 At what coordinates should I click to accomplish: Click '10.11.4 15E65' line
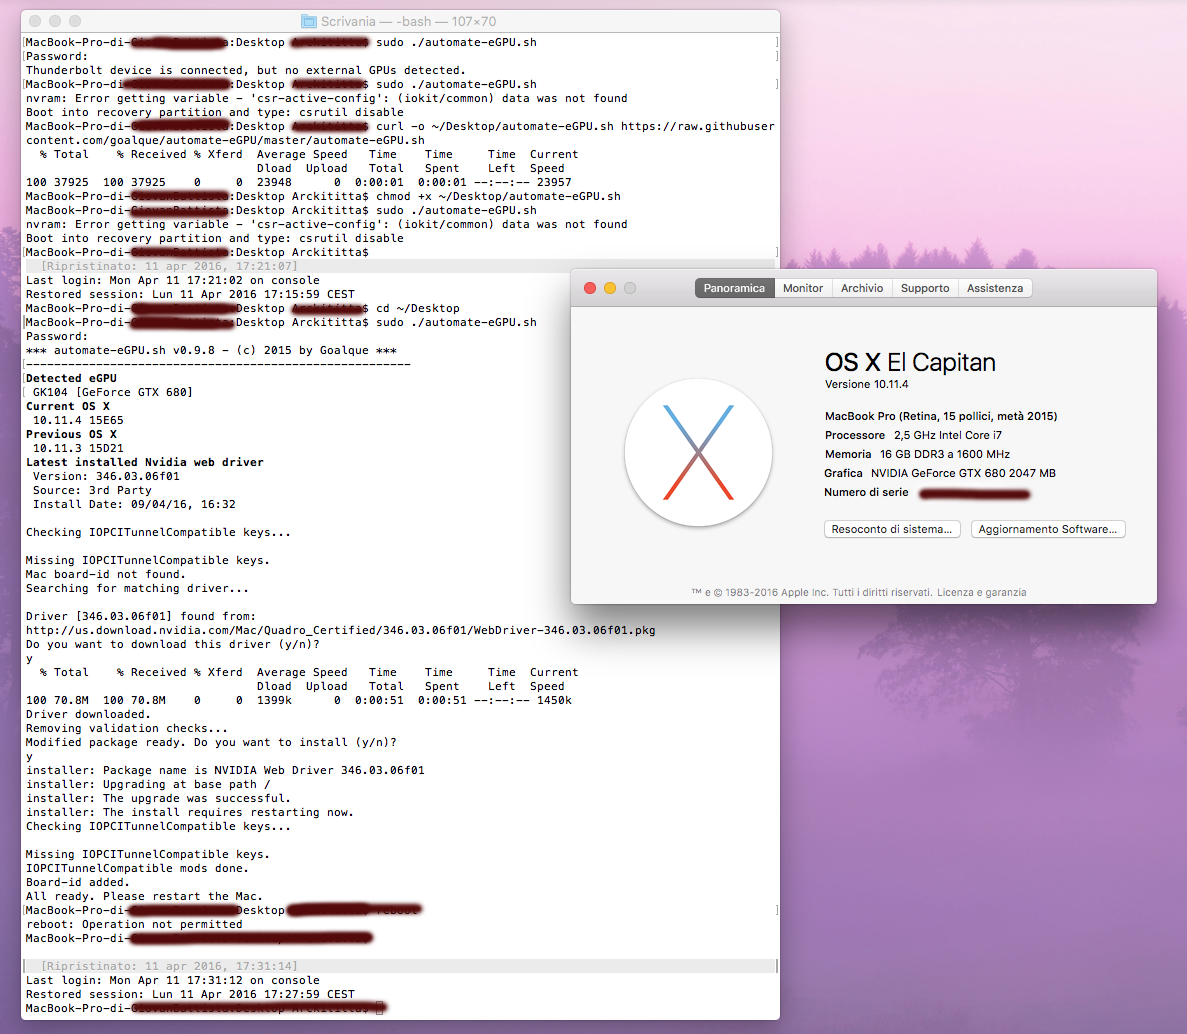[x=78, y=420]
